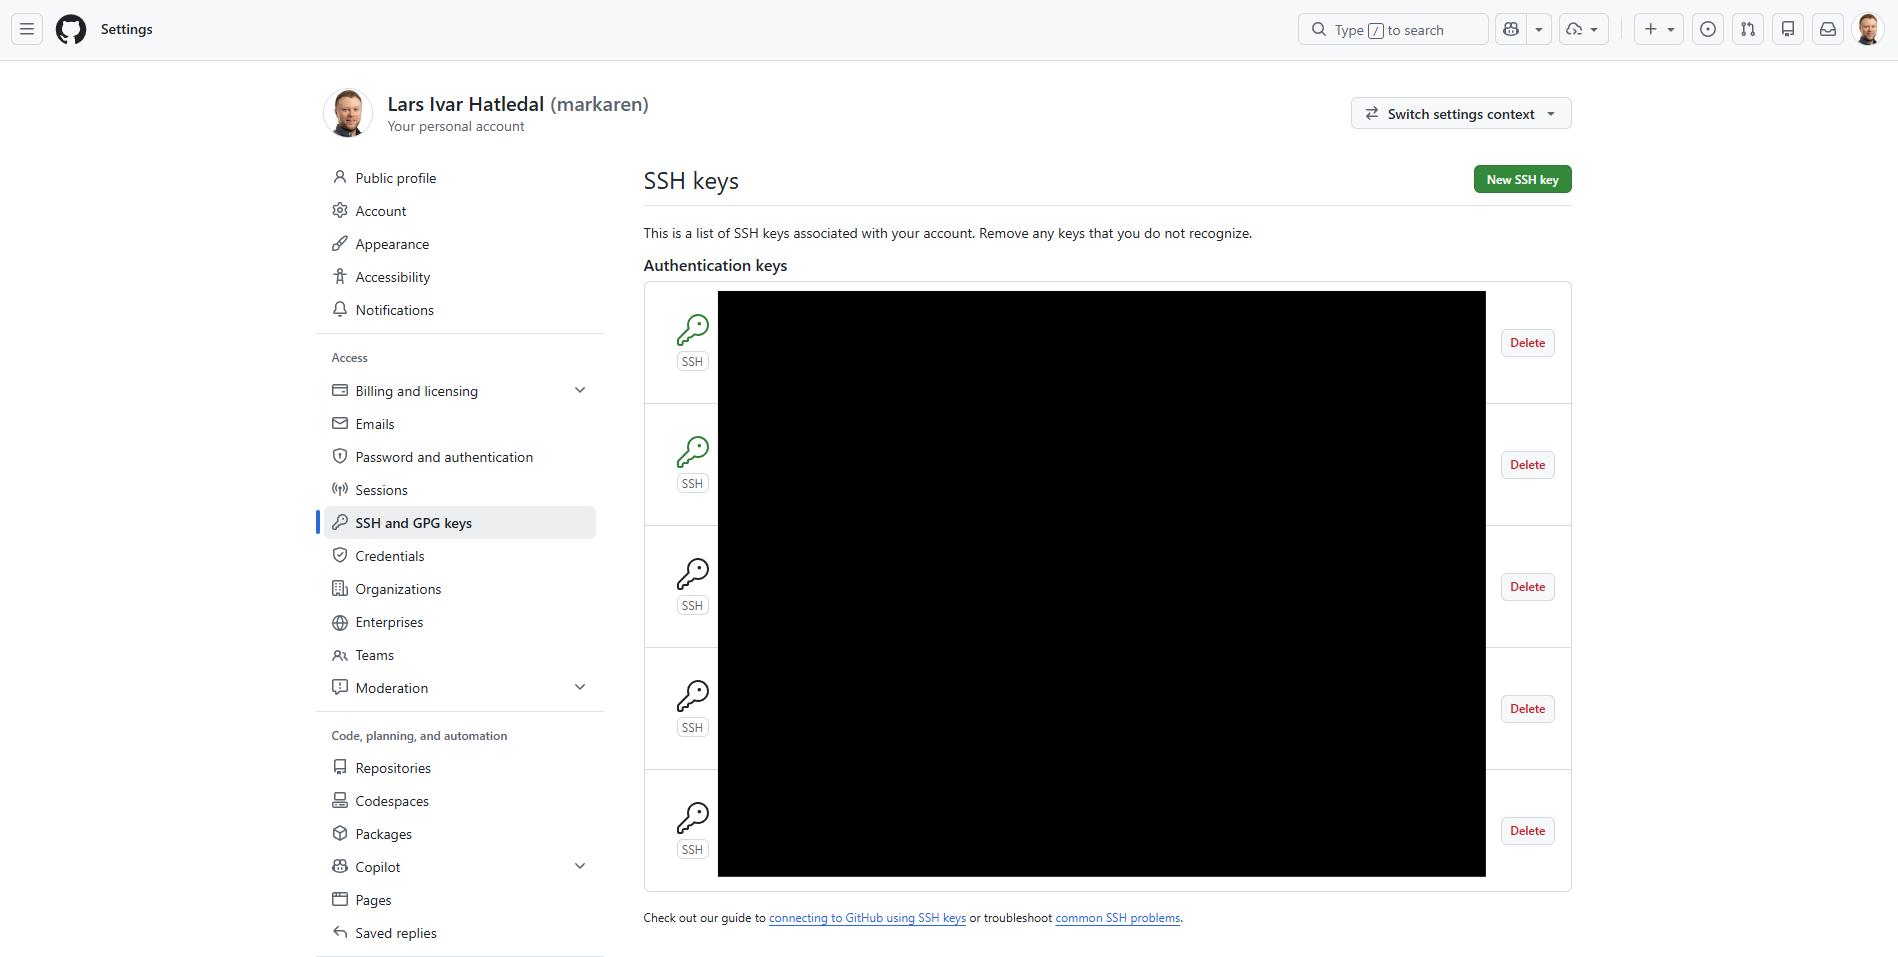
Task: Open pull requests icon in header
Action: [x=1748, y=29]
